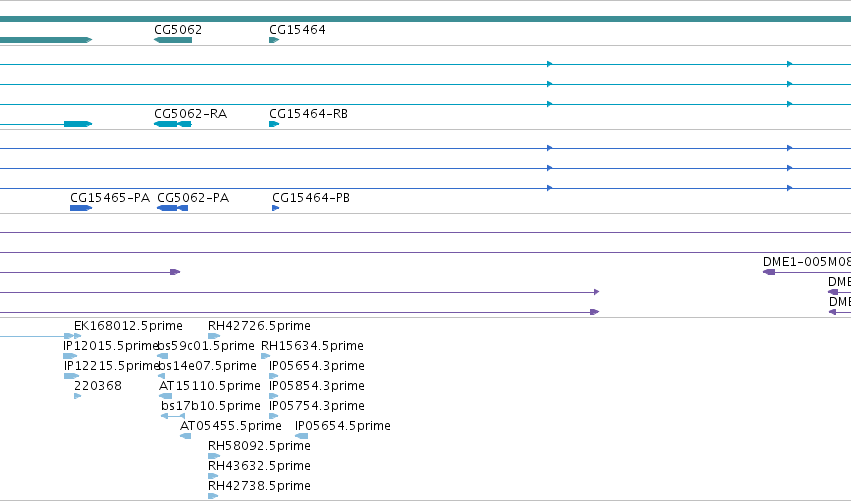This screenshot has width=851, height=501.
Task: Select the CG5062 gene label
Action: pyautogui.click(x=178, y=30)
